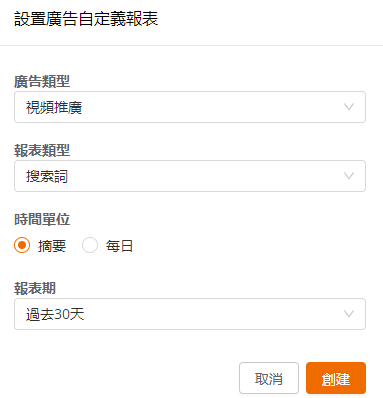Open the 廣告類型 dropdown field
Viewport: 383px width, 398px height.
[190, 107]
